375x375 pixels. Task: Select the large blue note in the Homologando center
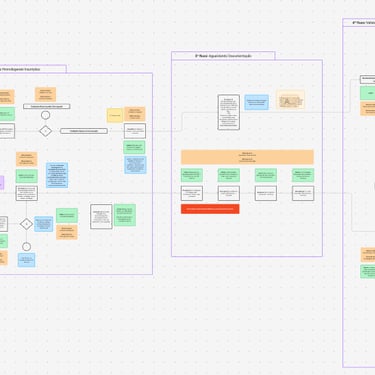point(57,175)
